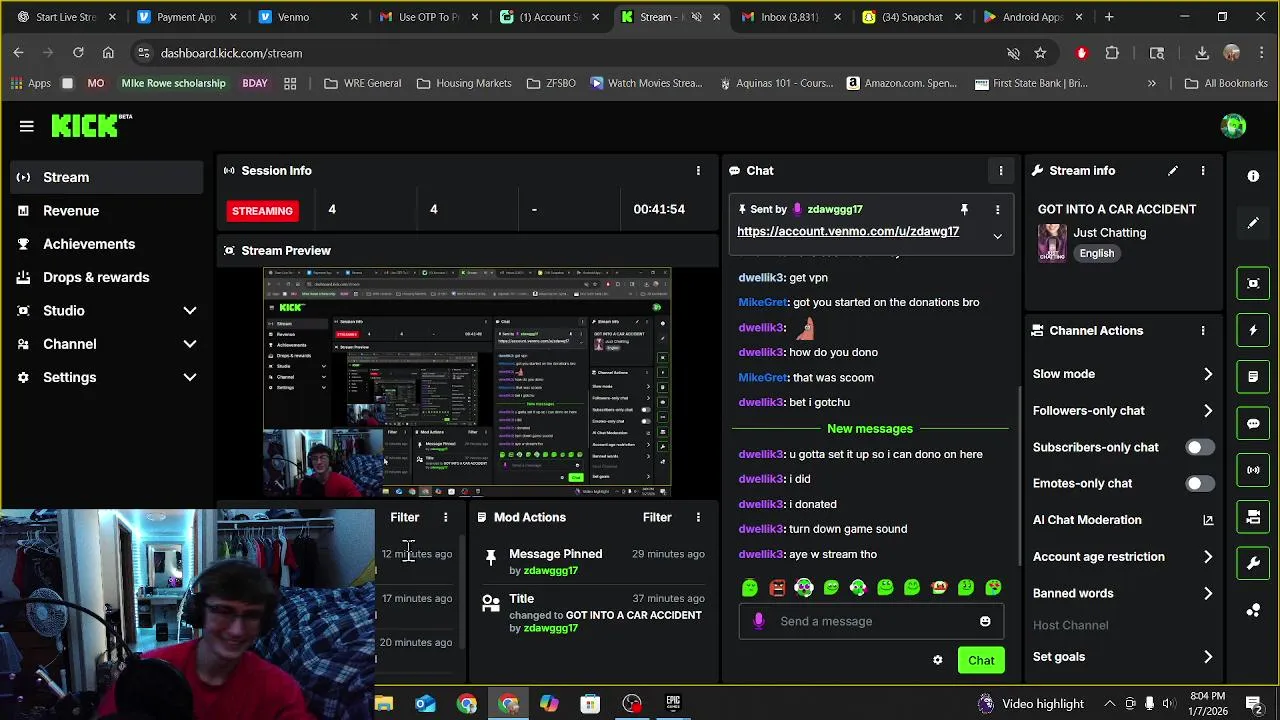Toggle the lightning bolt sidebar icon
Screen dimensions: 1280x720
1253,330
